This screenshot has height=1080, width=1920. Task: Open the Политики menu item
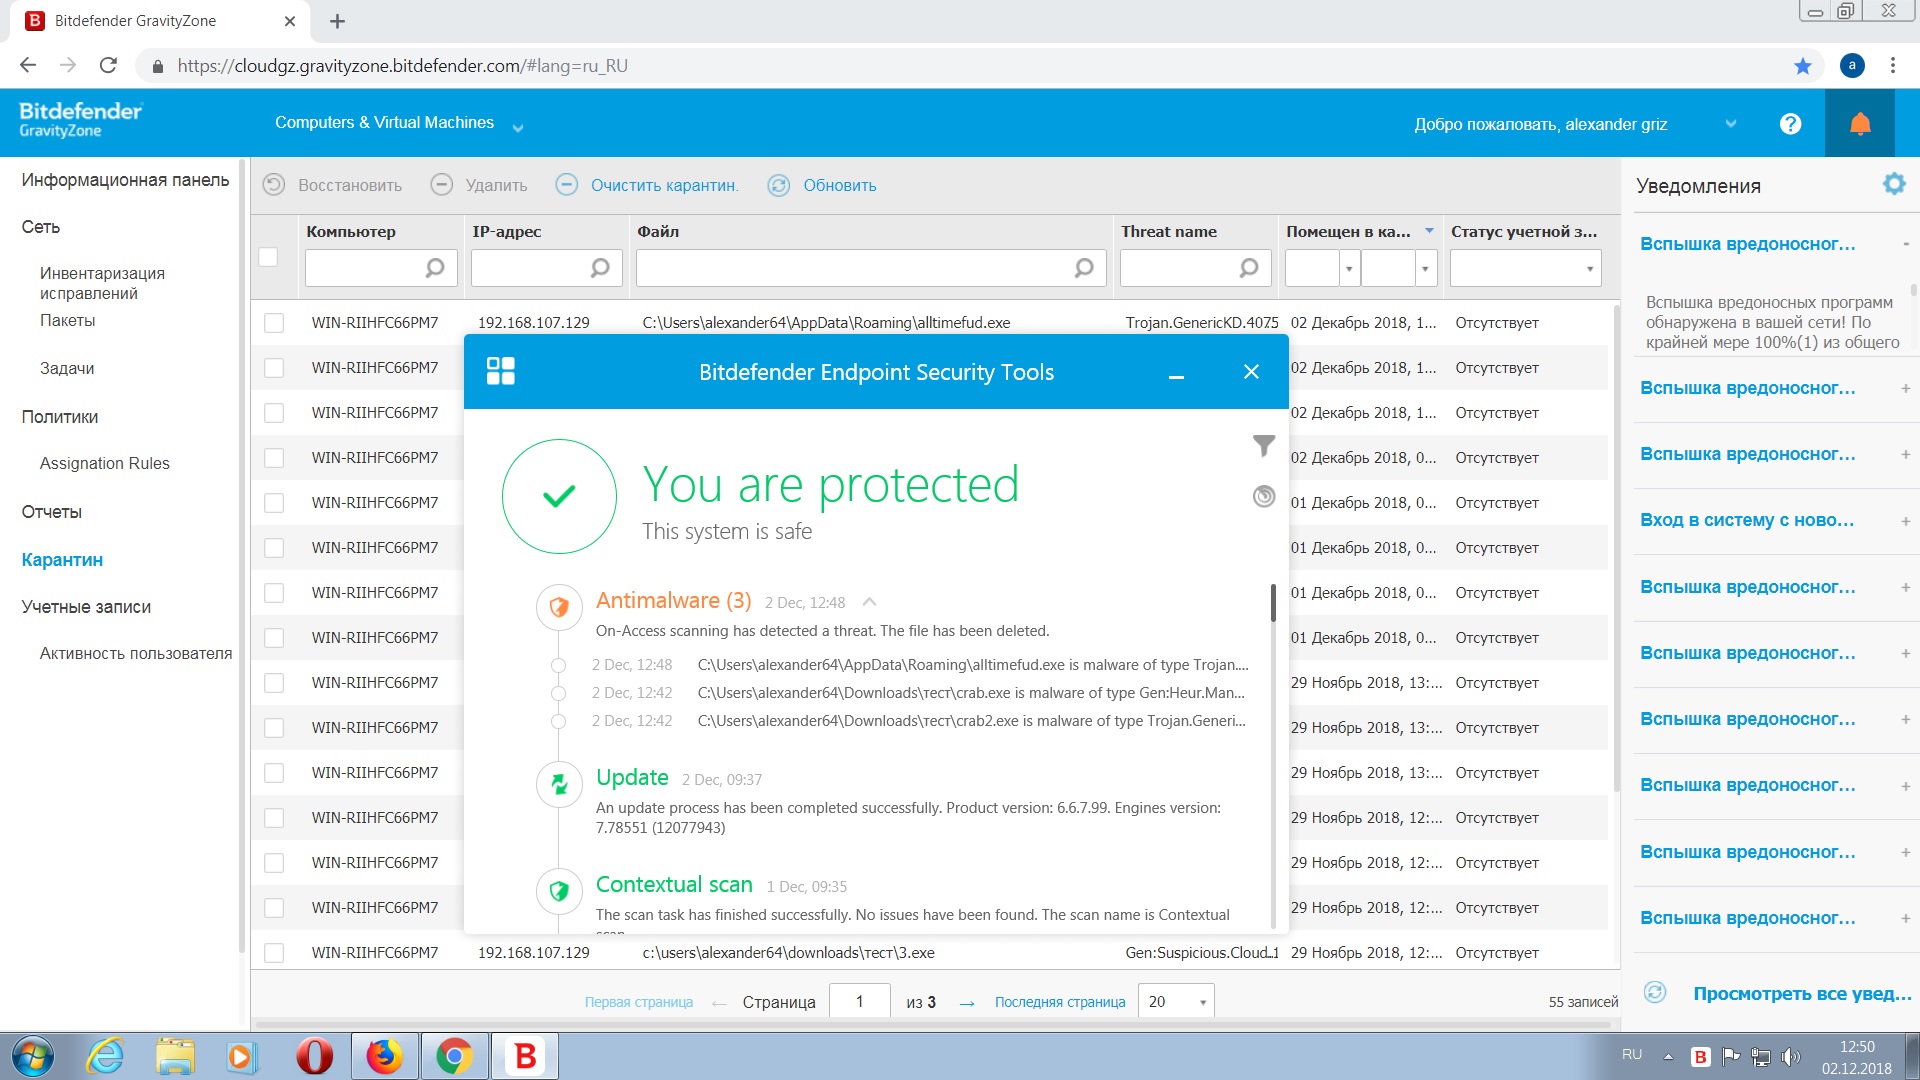point(60,417)
